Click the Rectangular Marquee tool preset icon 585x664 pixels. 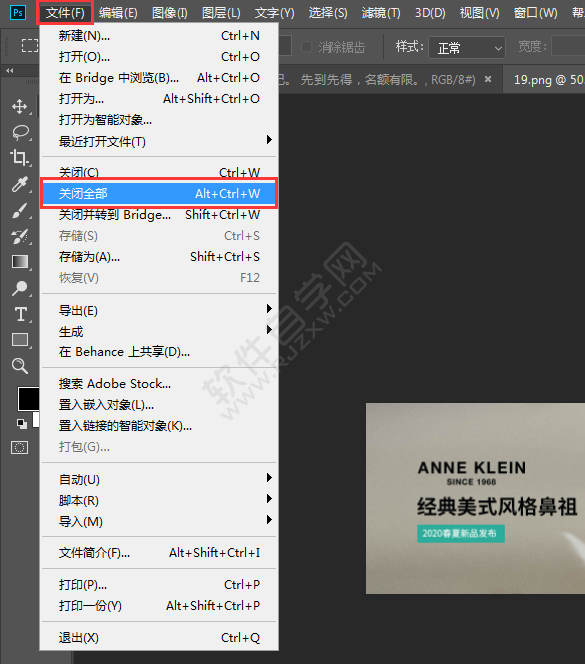[x=30, y=45]
